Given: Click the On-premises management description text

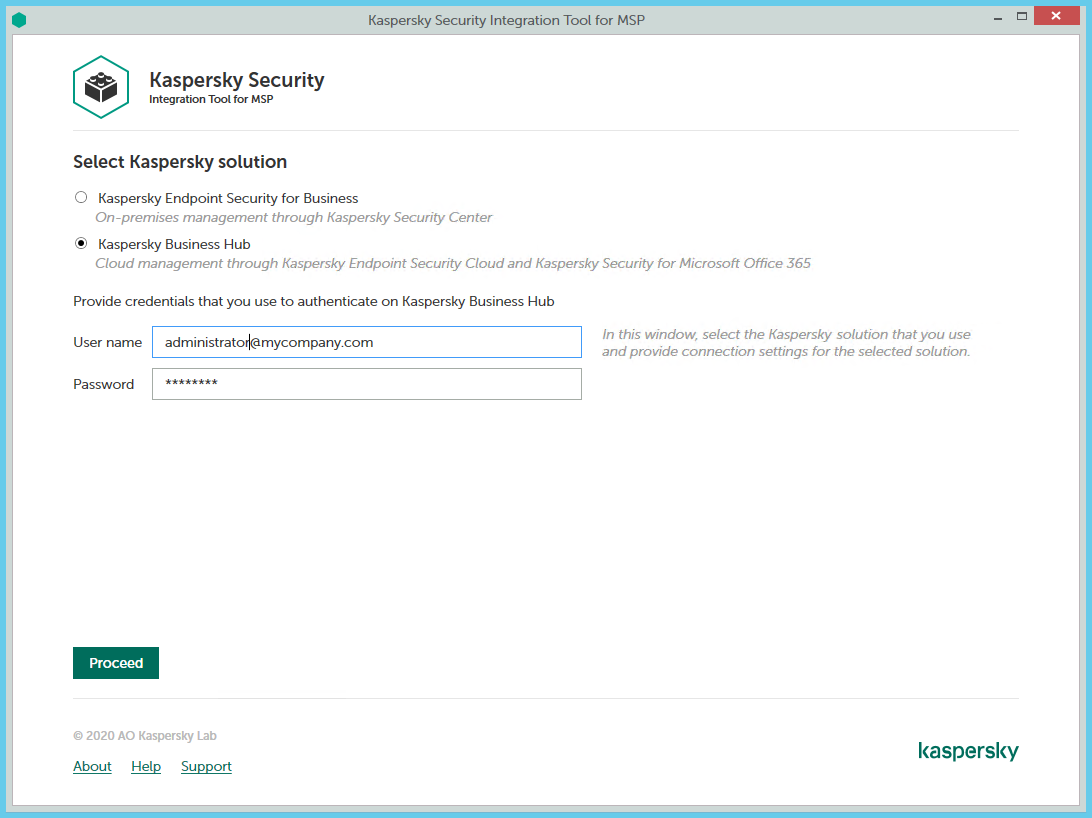Looking at the screenshot, I should coord(293,217).
